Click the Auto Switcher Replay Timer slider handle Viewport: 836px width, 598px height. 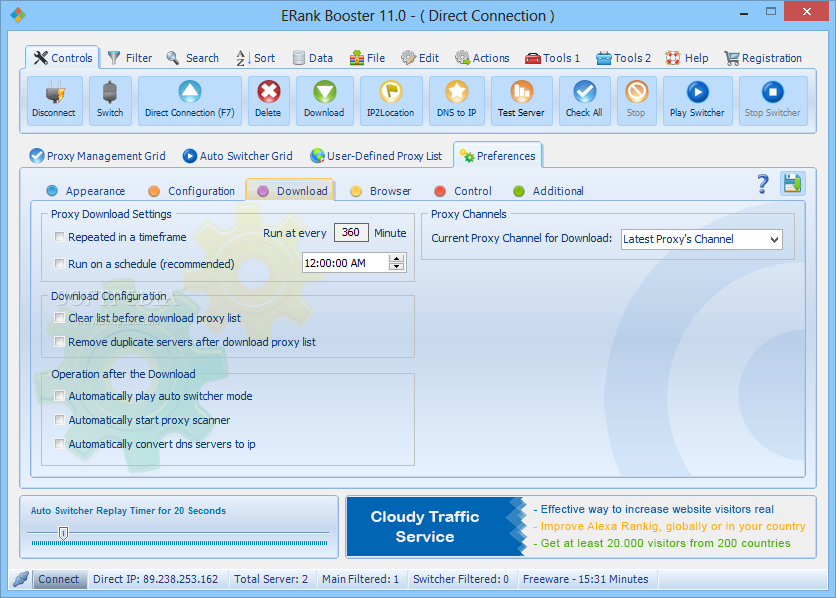click(x=63, y=532)
